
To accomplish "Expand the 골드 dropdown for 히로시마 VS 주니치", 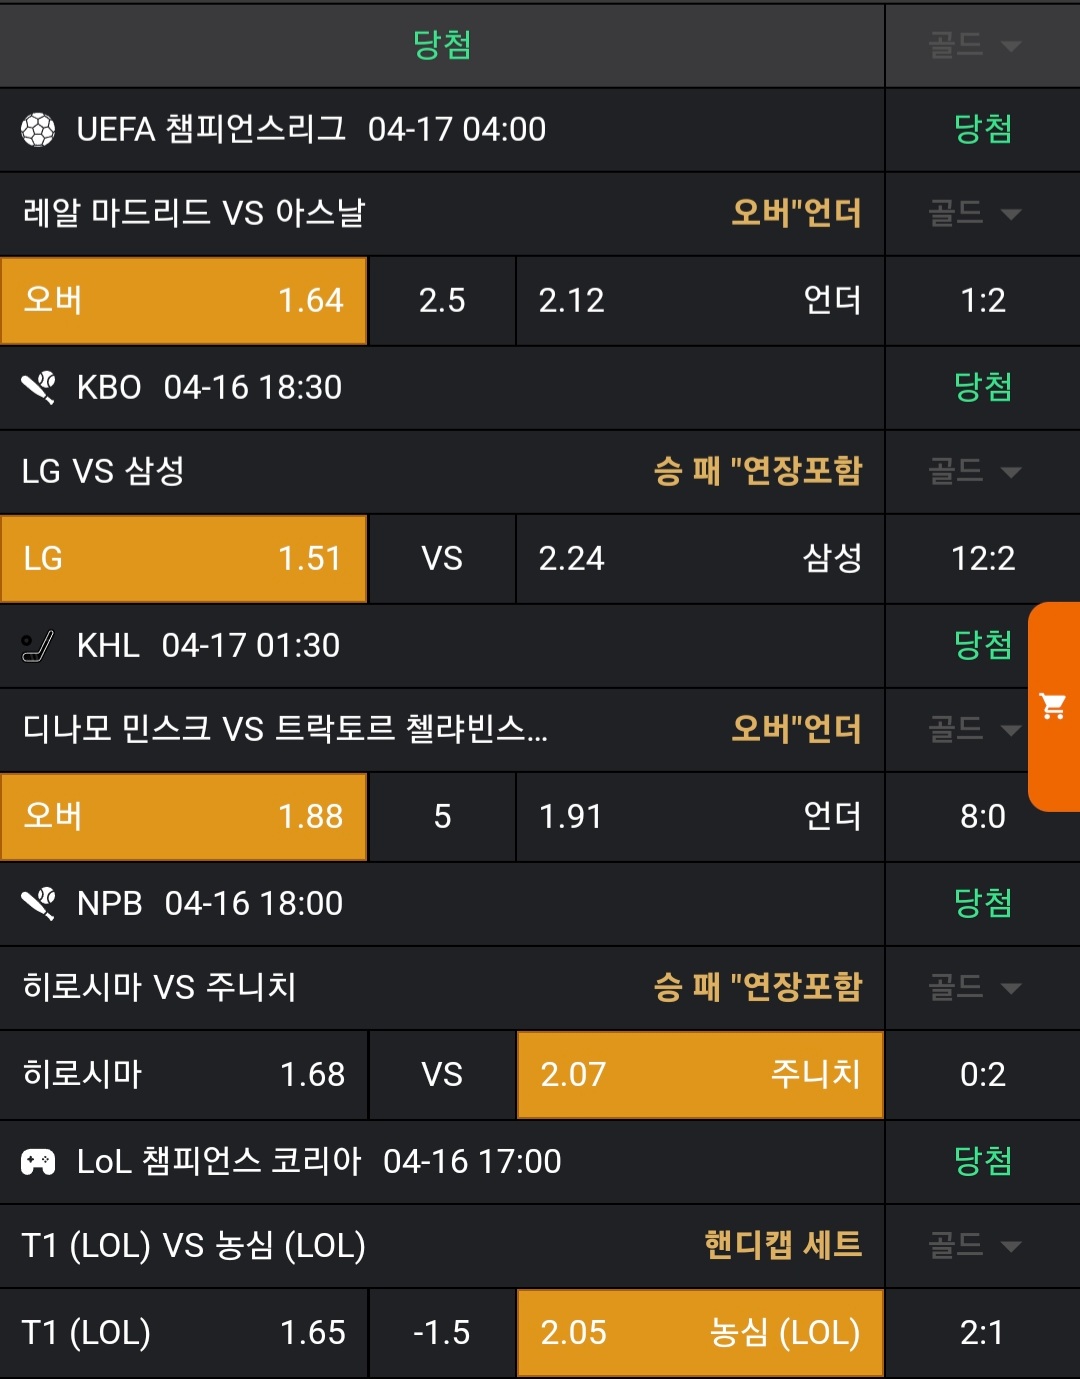I will (974, 988).
